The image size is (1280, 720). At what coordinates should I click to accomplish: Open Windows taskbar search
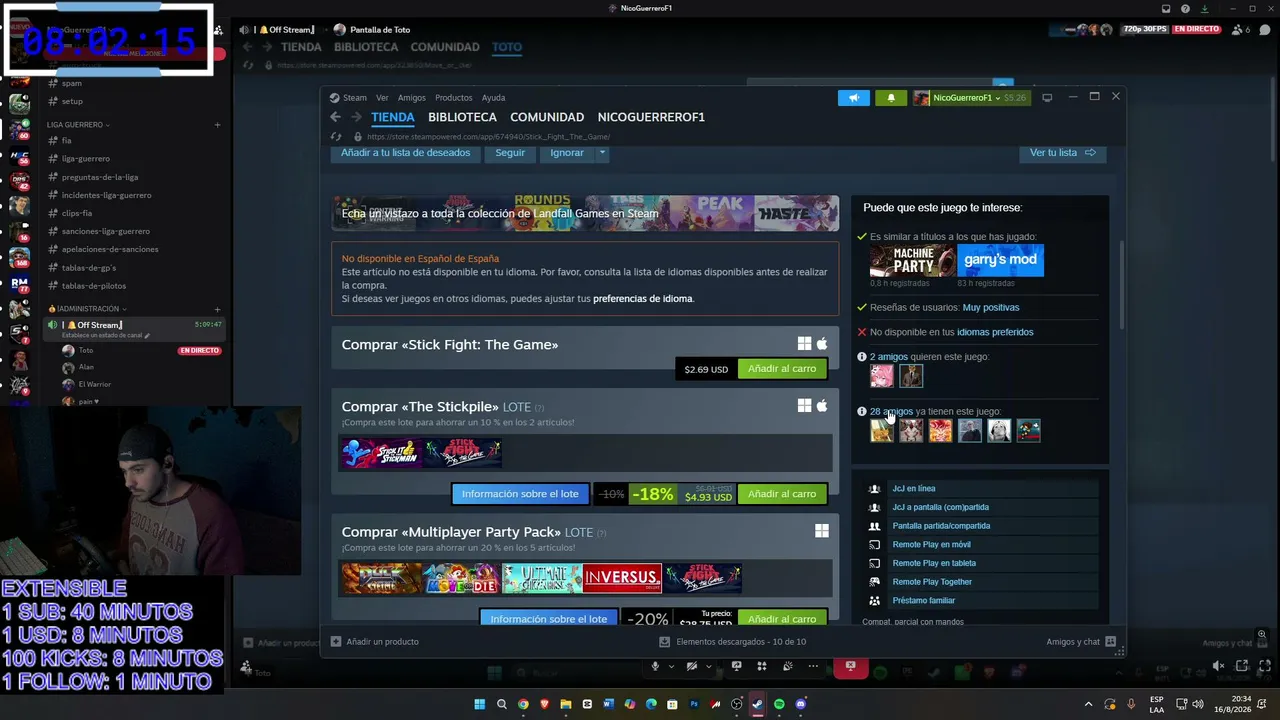coord(502,704)
